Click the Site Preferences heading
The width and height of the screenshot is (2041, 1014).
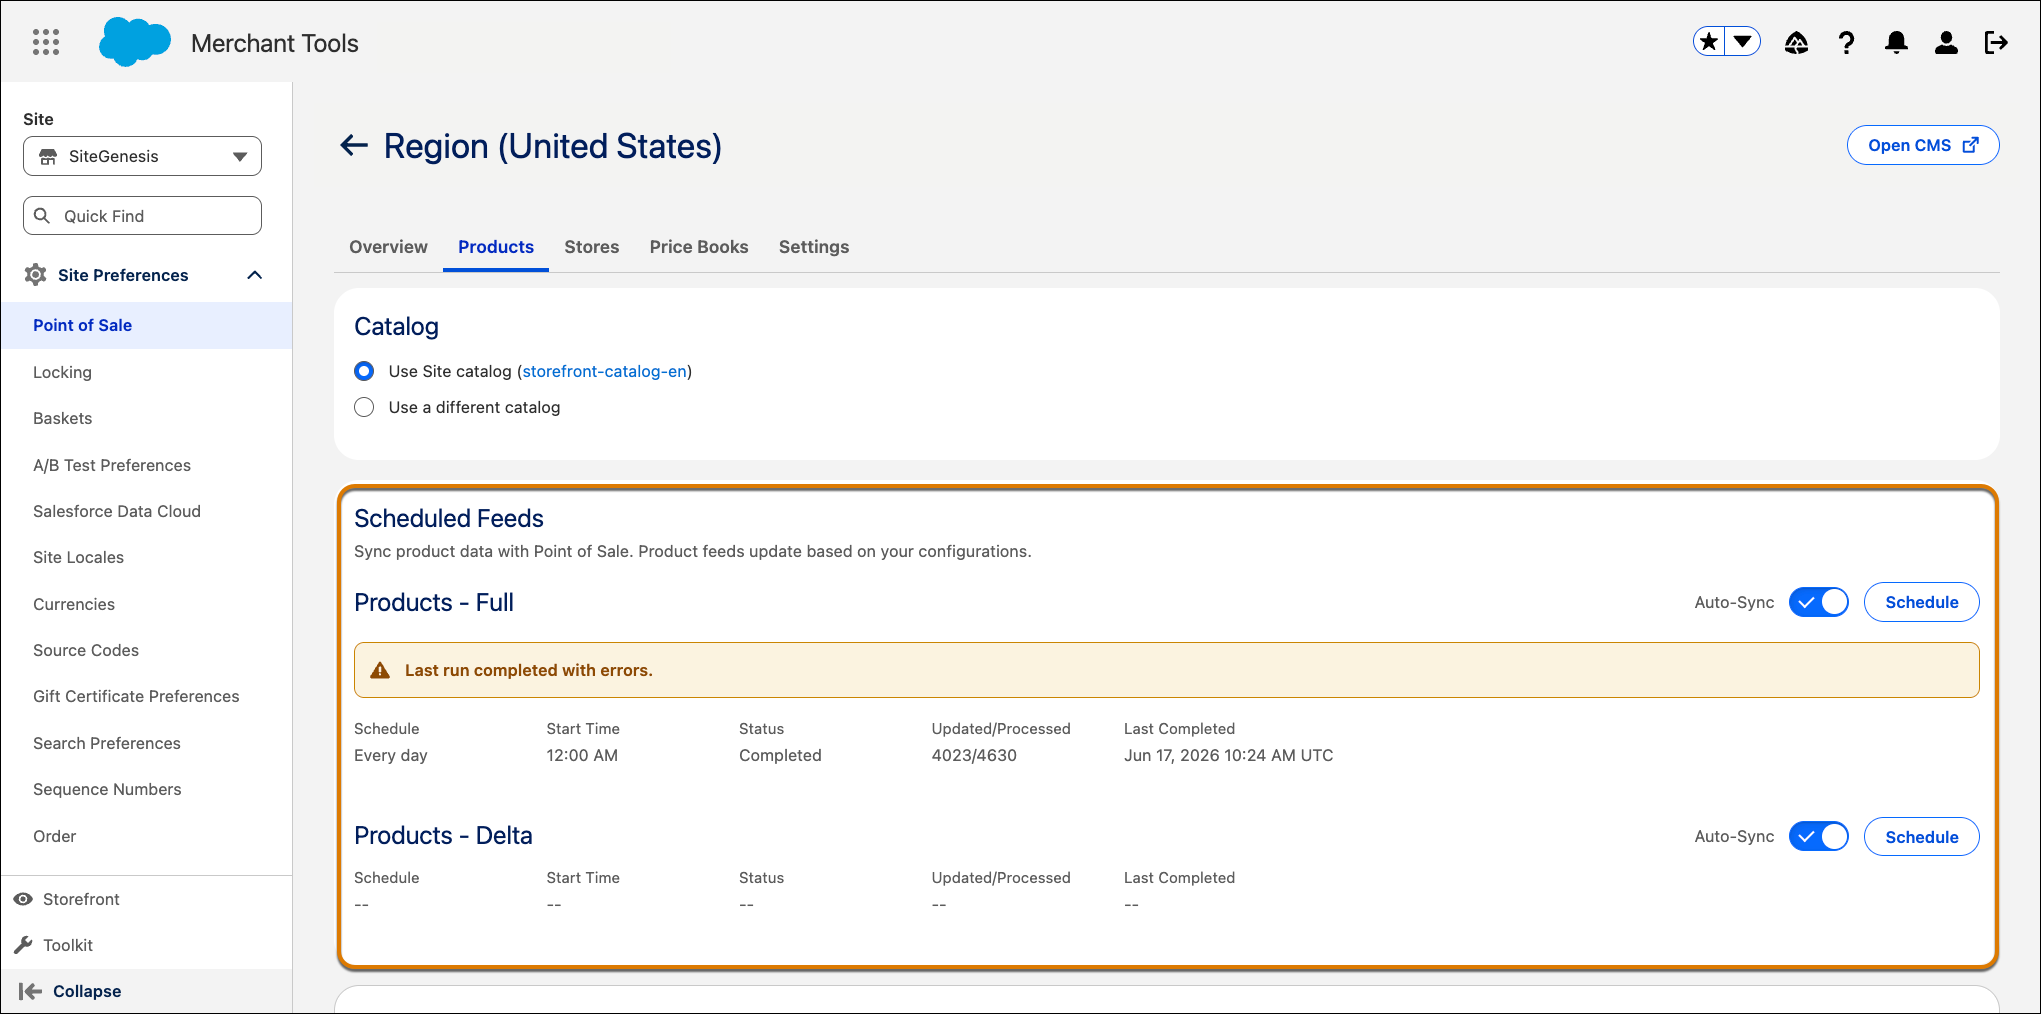(123, 275)
